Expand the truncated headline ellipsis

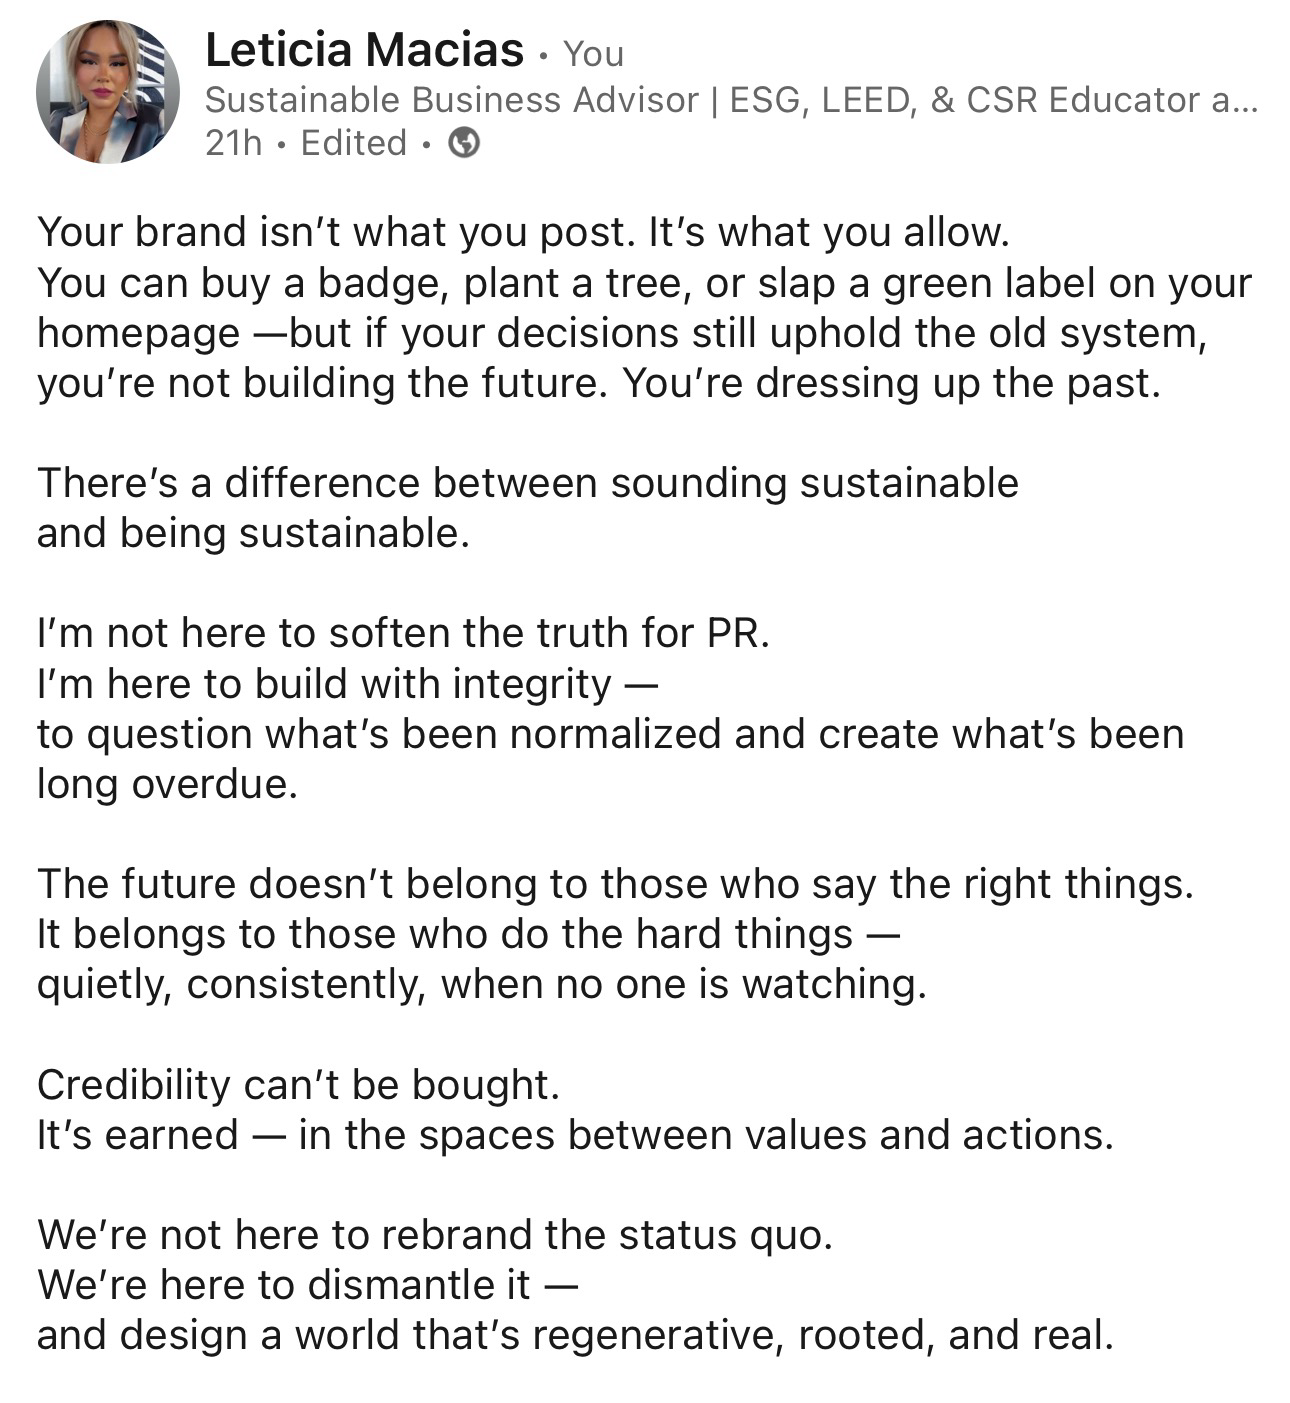point(1240,100)
